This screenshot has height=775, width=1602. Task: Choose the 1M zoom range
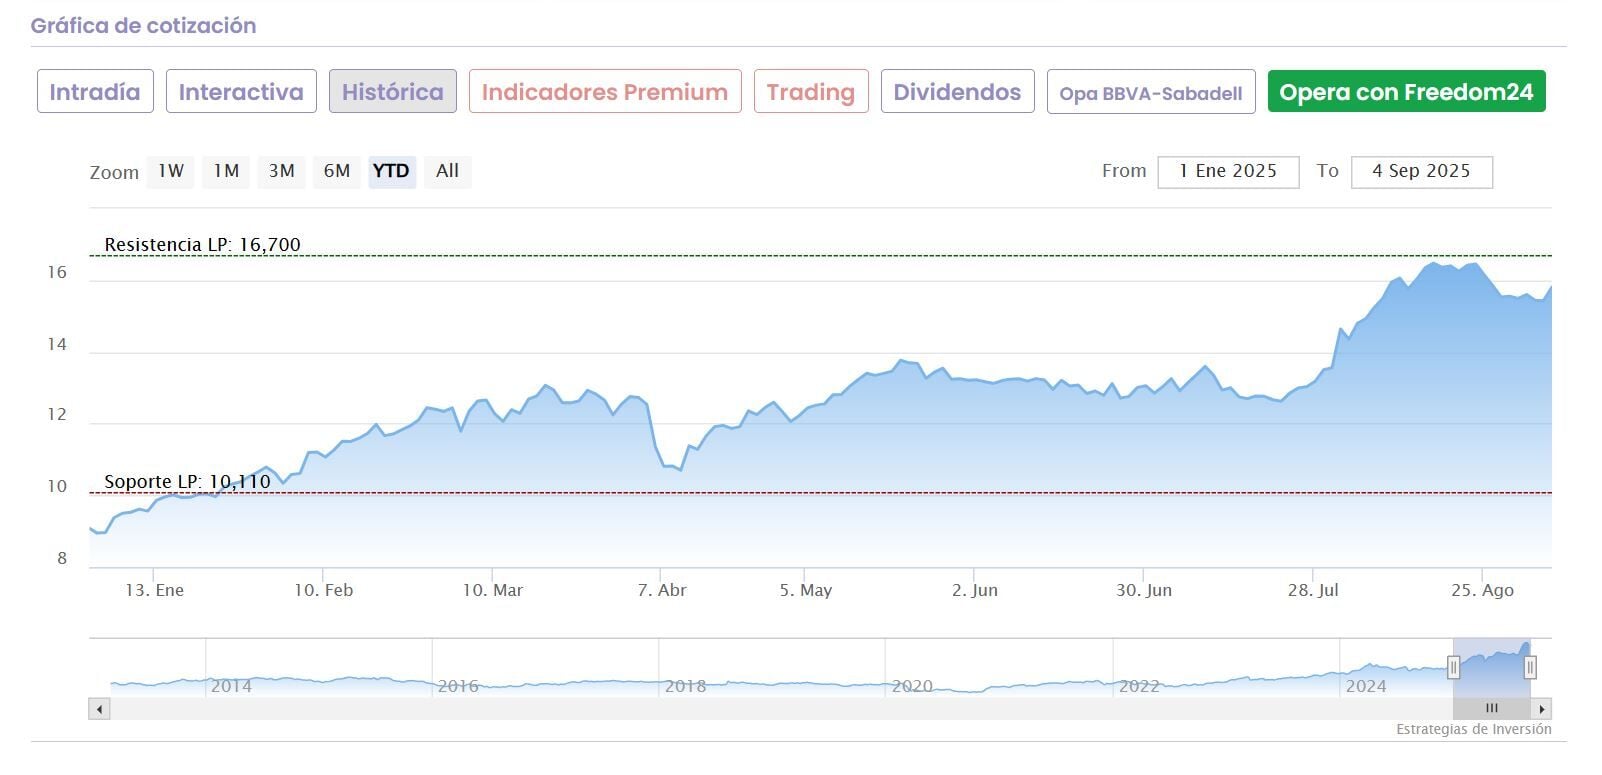tap(226, 171)
